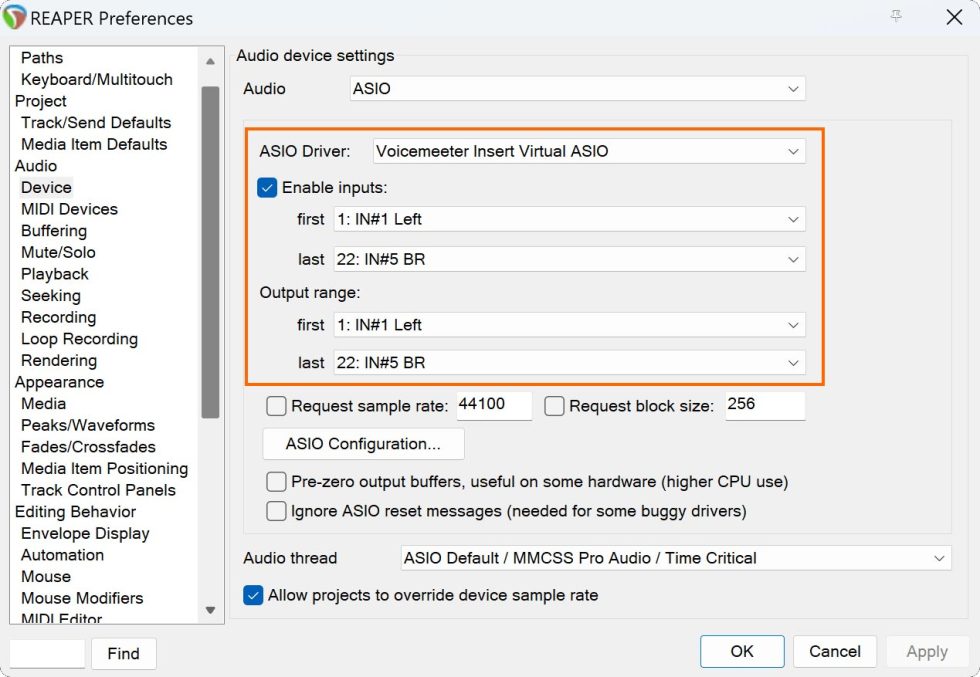This screenshot has width=980, height=677.
Task: Click the Find button
Action: 123,653
